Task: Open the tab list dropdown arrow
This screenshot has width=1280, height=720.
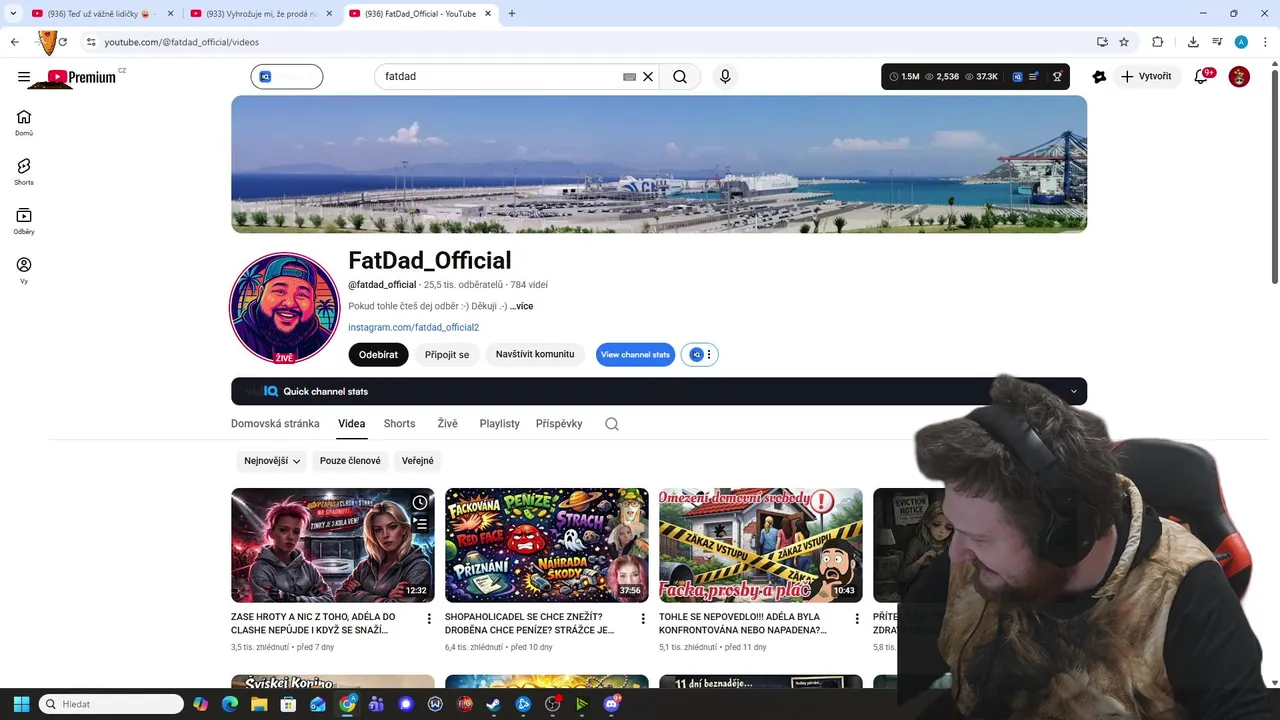Action: click(14, 14)
